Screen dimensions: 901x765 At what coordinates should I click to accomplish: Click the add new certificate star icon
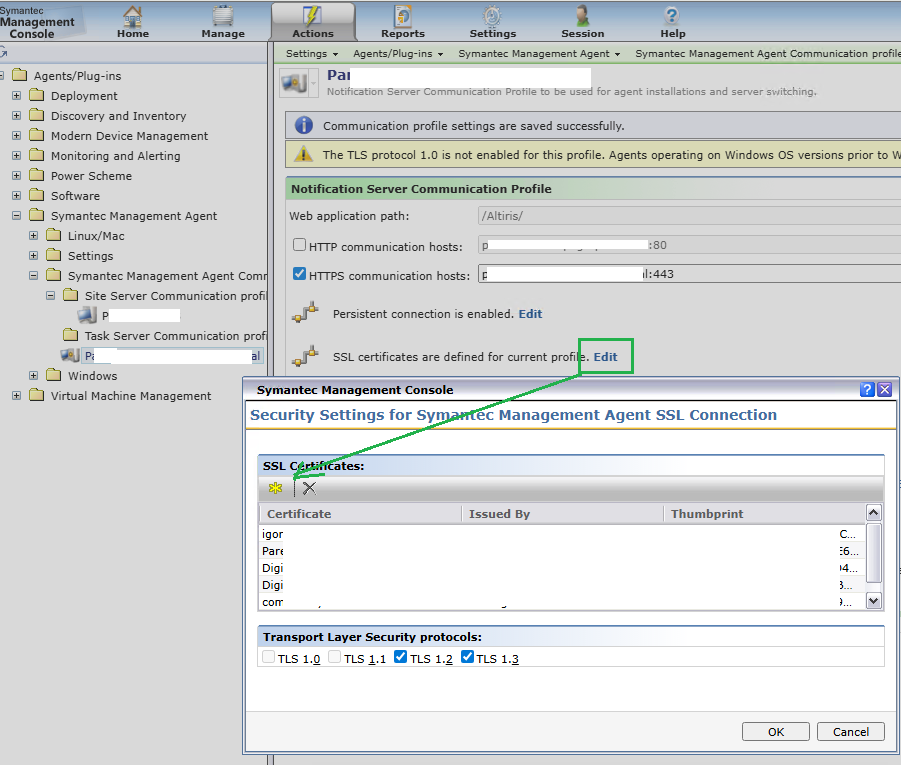276,488
